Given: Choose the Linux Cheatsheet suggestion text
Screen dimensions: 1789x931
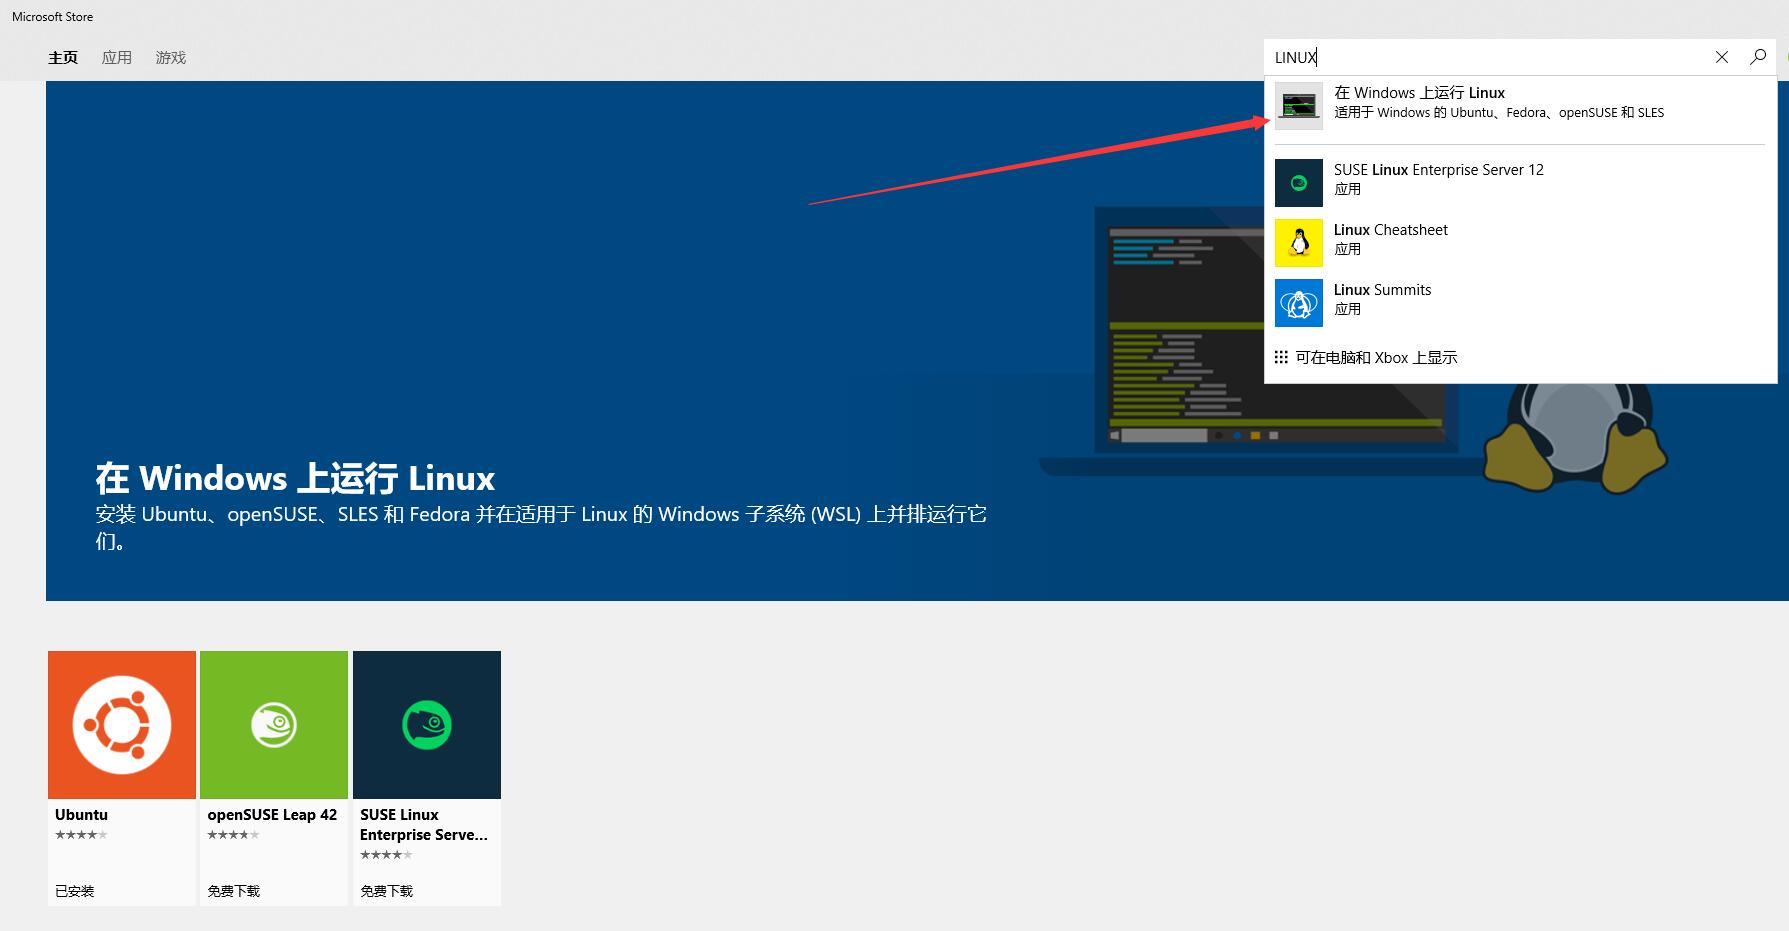Looking at the screenshot, I should click(x=1391, y=230).
